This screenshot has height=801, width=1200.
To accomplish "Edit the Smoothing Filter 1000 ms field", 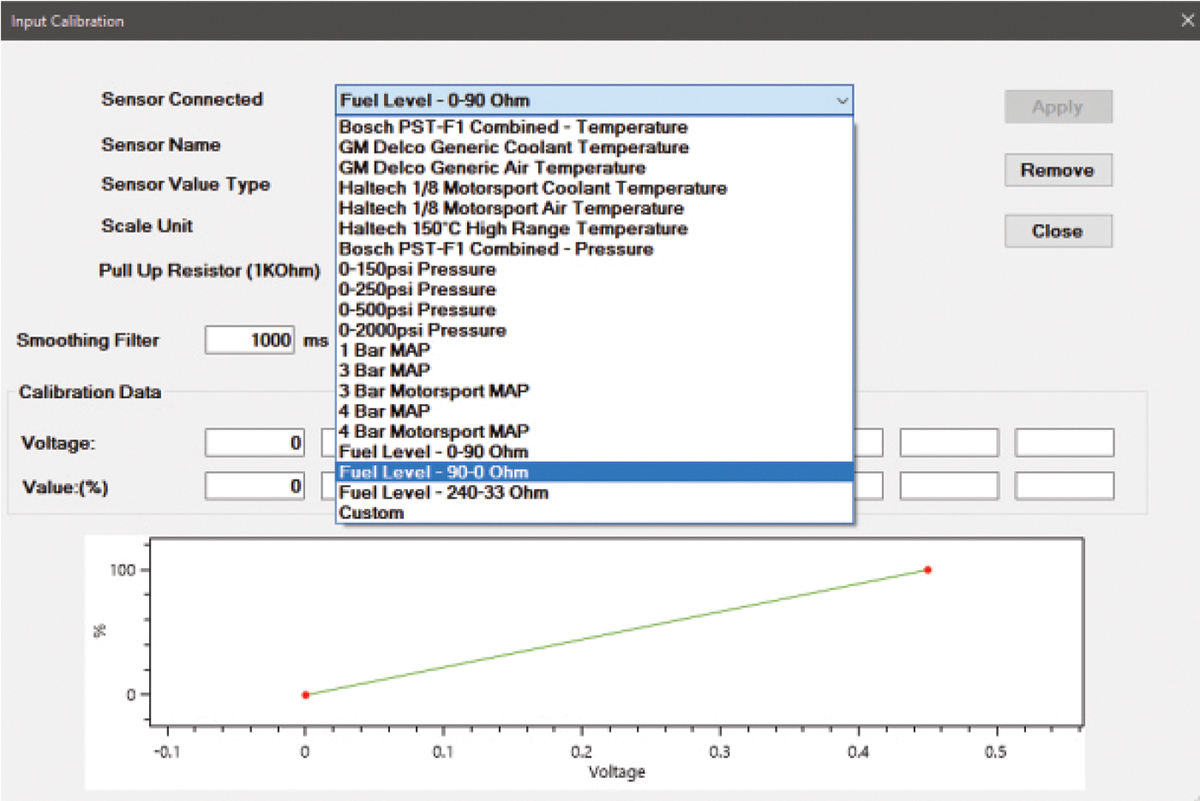I will [251, 340].
